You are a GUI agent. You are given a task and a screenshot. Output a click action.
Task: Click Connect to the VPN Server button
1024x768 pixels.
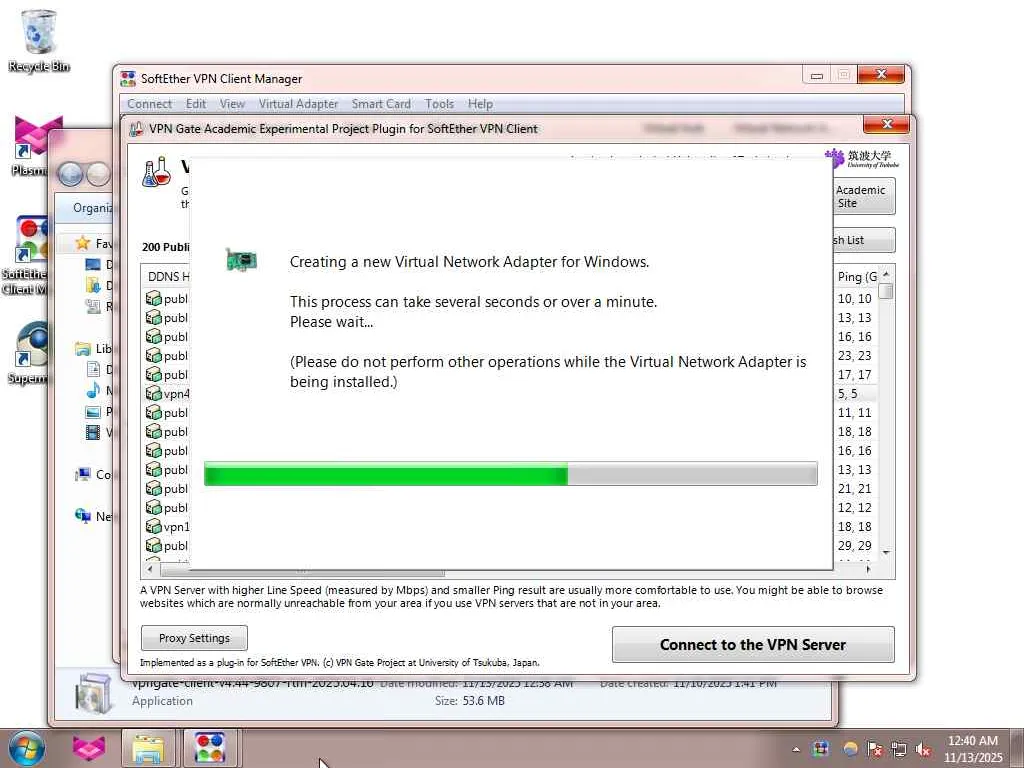tap(753, 645)
